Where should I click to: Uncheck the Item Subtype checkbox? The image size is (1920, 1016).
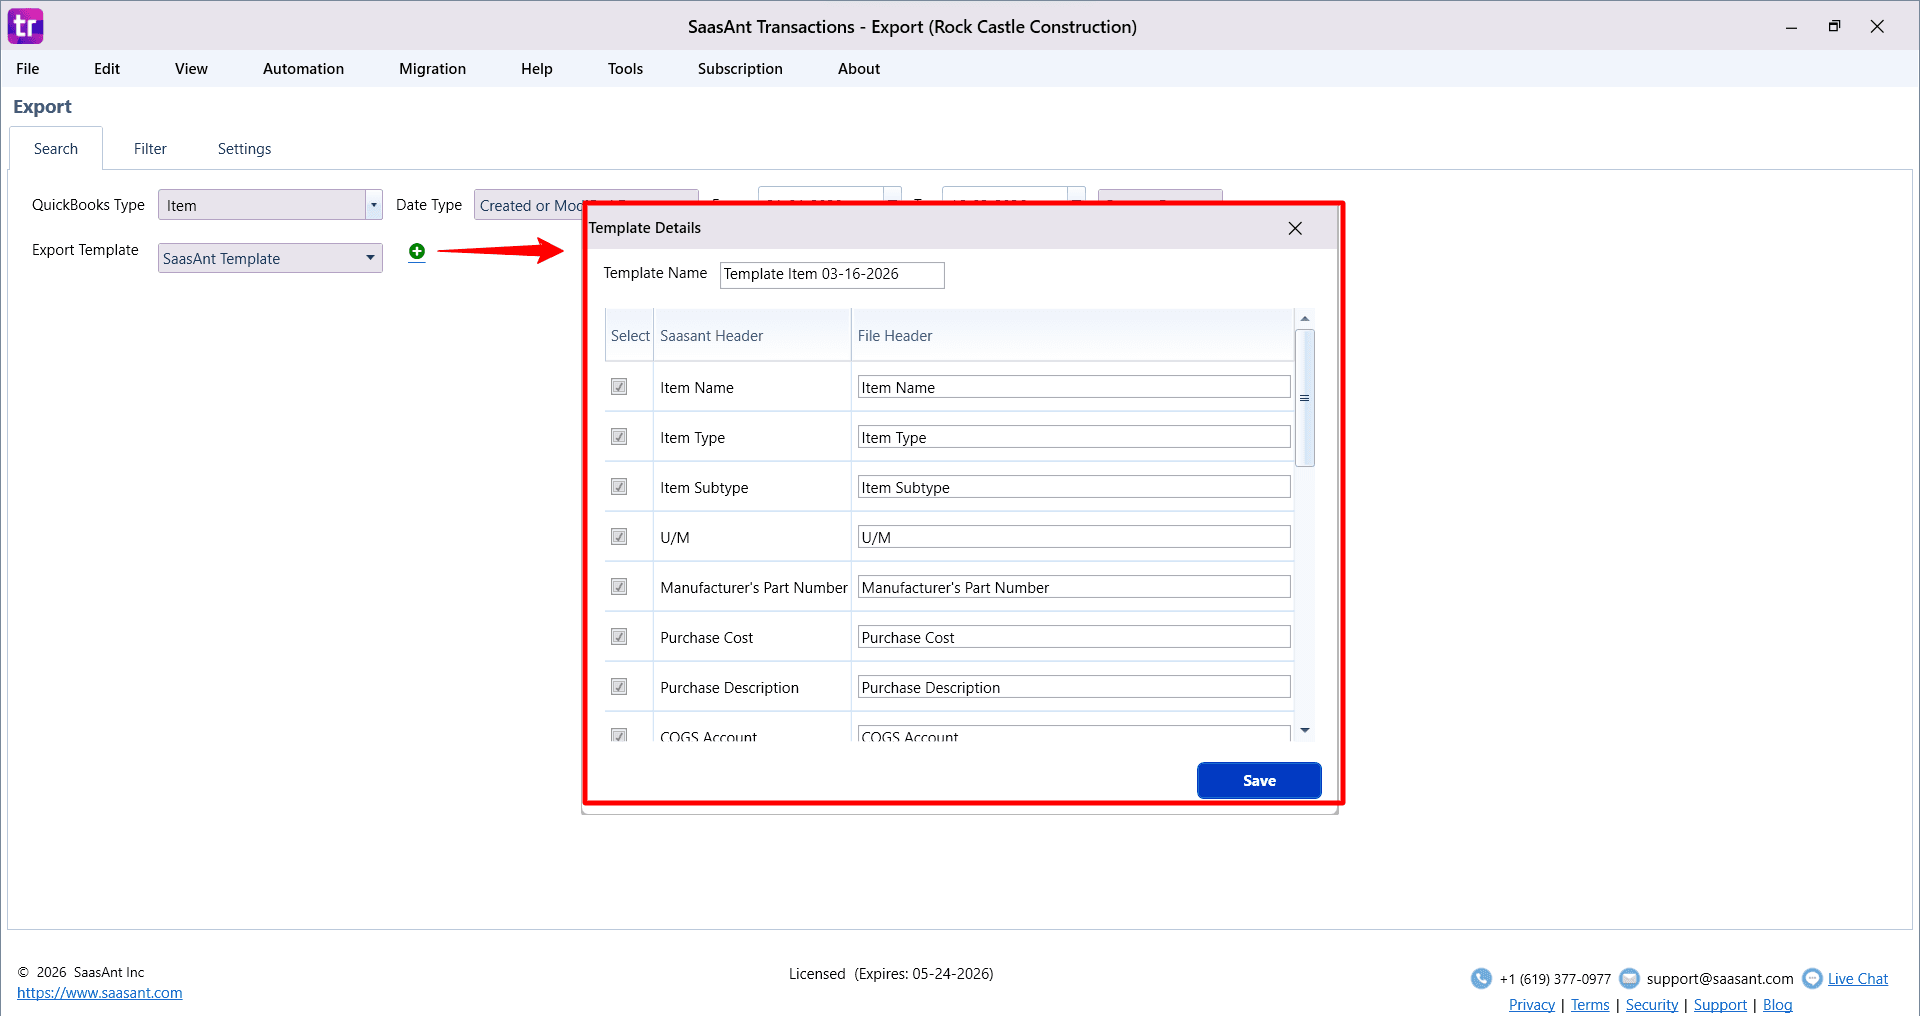point(619,487)
